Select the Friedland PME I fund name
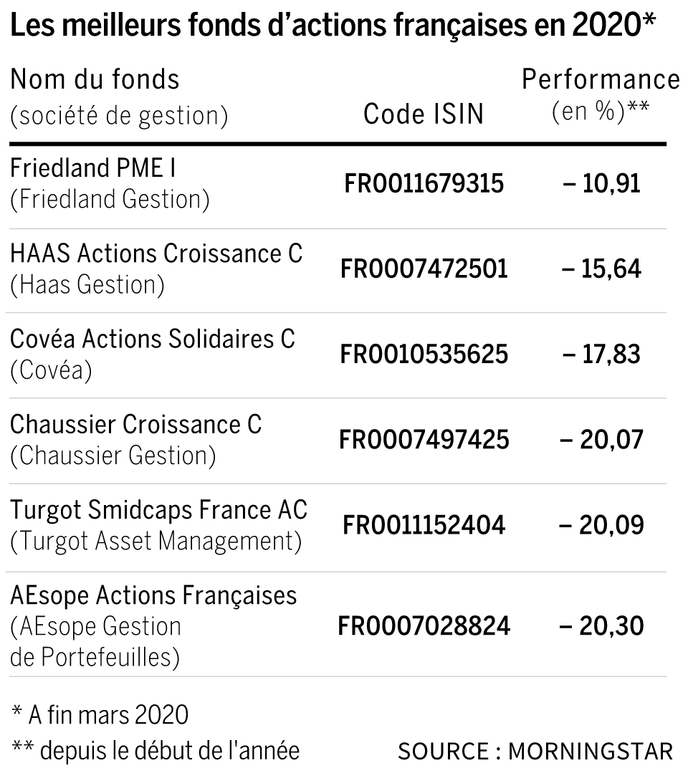 coord(93,168)
